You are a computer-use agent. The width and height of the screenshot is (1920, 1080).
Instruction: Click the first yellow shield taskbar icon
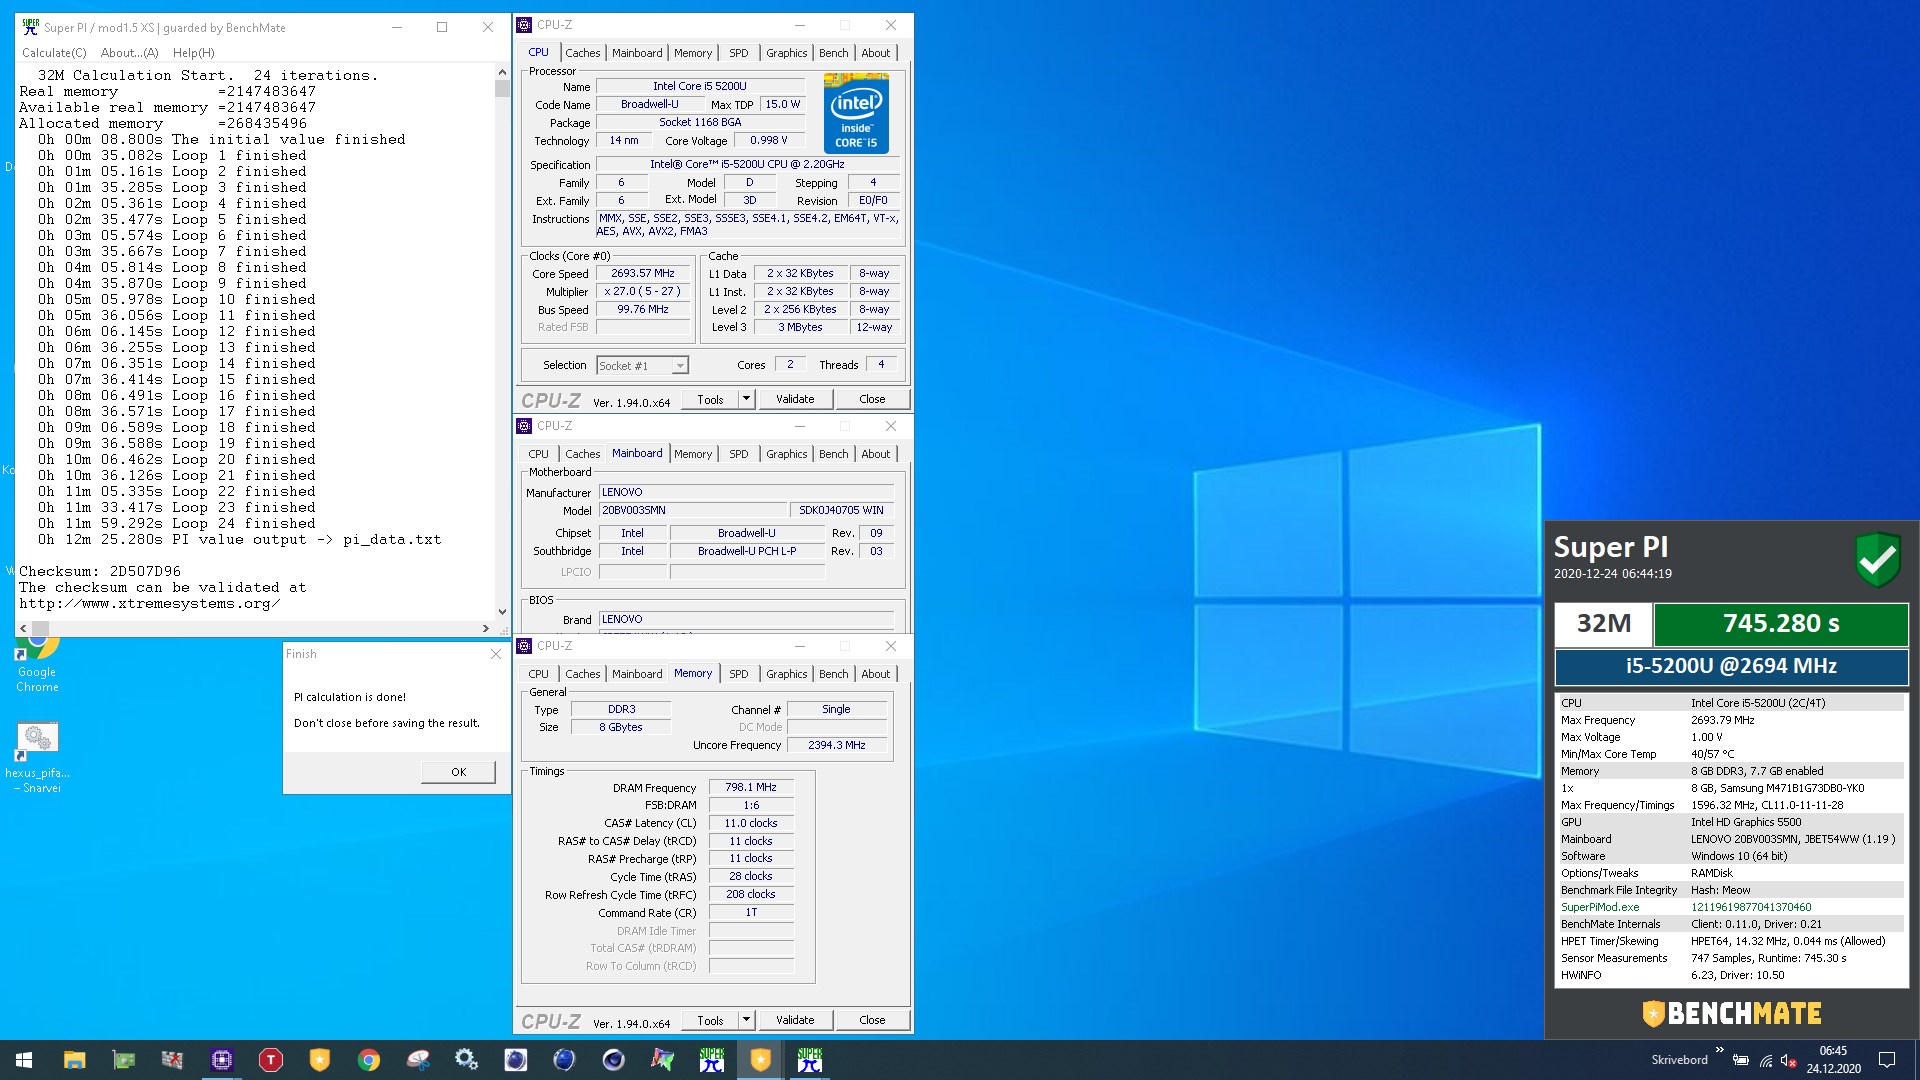tap(319, 1060)
